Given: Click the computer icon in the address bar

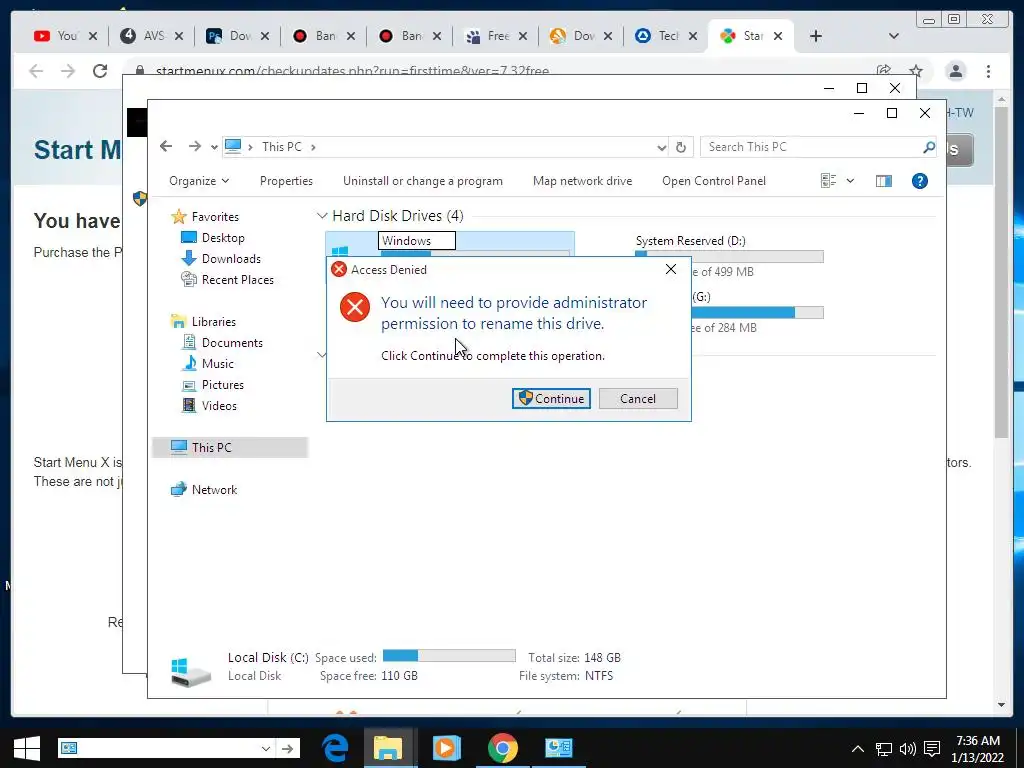Looking at the screenshot, I should [x=233, y=146].
